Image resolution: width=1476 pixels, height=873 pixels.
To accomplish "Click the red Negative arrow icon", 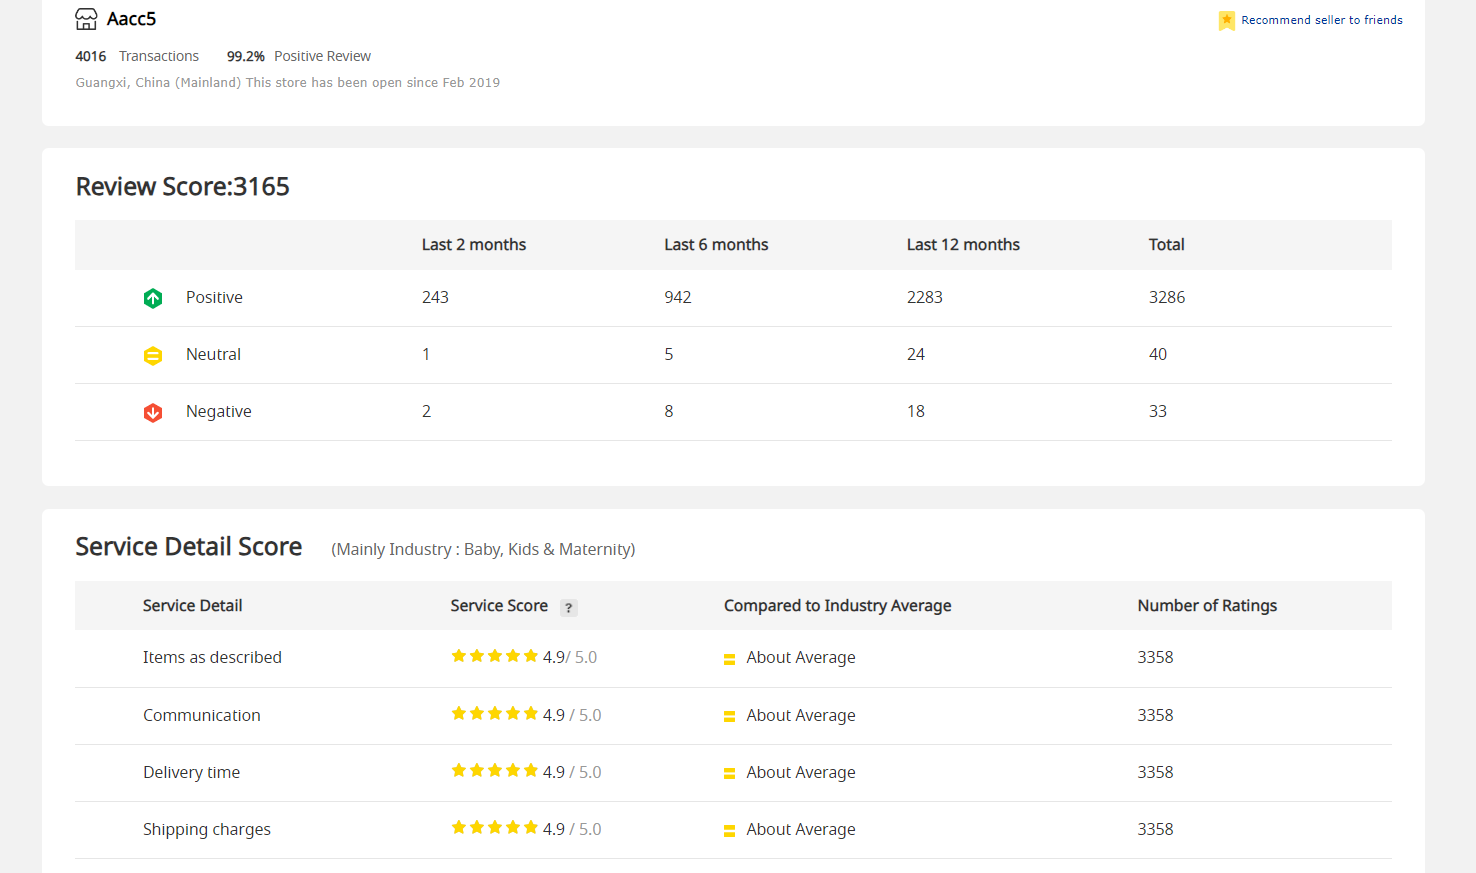I will pyautogui.click(x=153, y=412).
